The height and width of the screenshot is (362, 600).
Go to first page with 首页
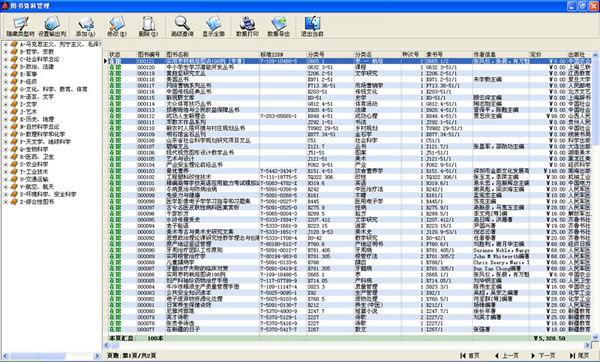470,355
